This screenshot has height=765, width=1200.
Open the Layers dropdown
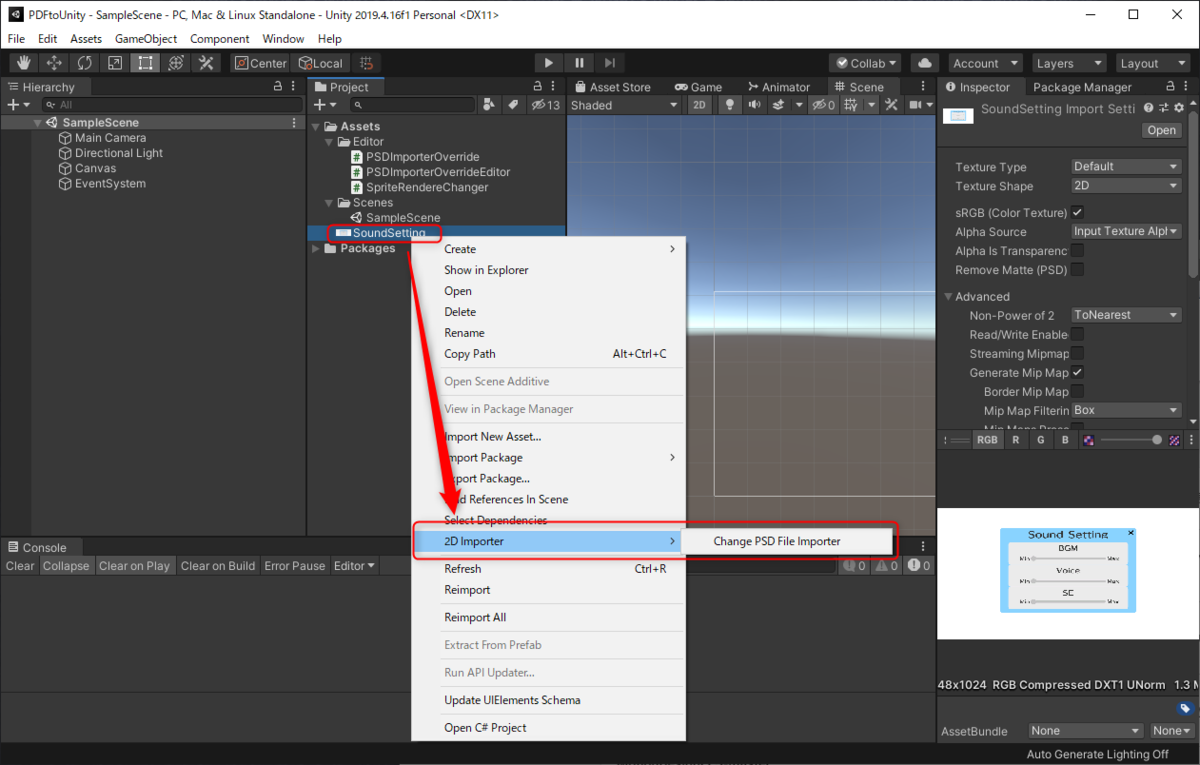pyautogui.click(x=1069, y=63)
